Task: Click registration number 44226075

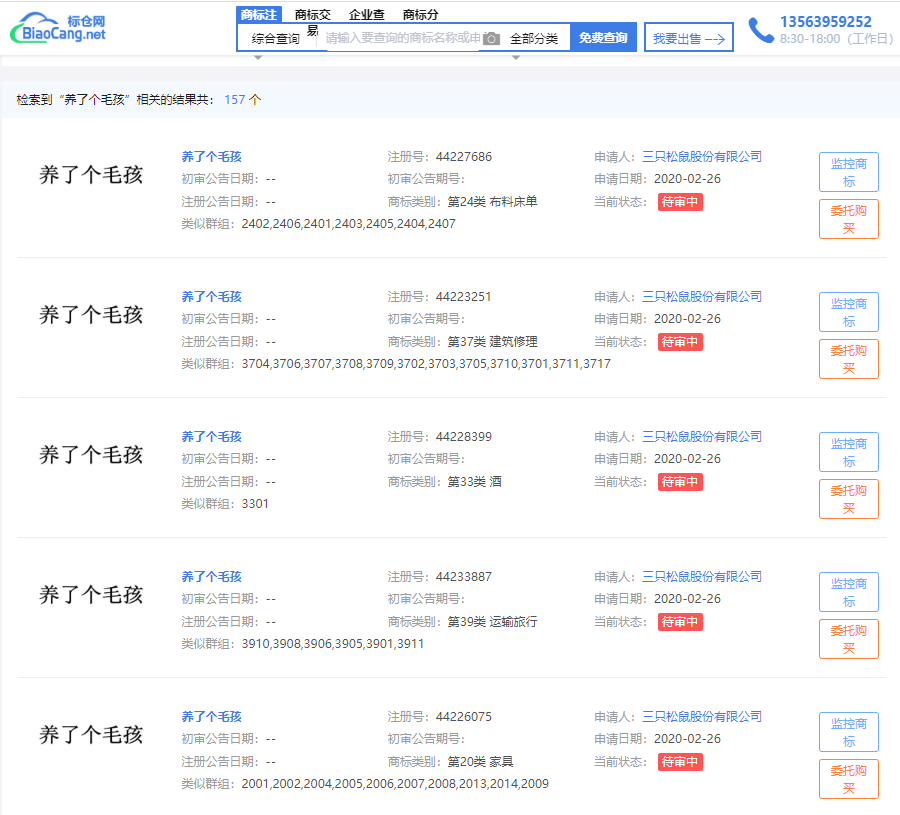Action: click(x=464, y=717)
